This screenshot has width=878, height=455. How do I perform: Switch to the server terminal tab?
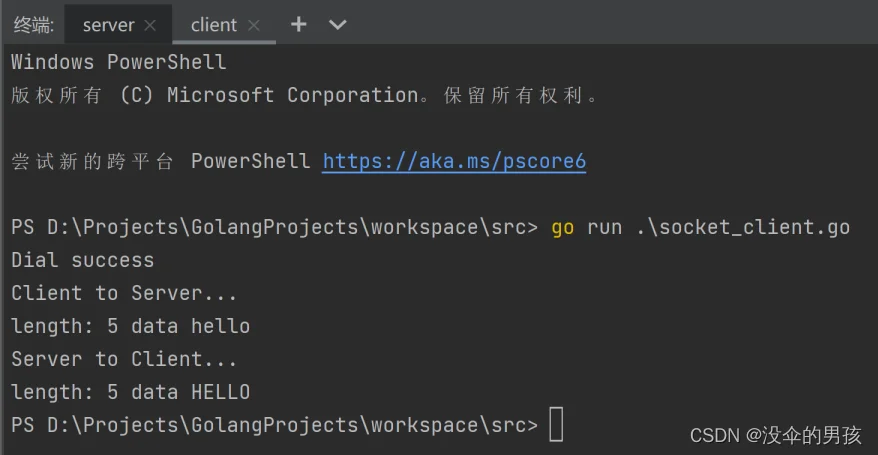(109, 25)
